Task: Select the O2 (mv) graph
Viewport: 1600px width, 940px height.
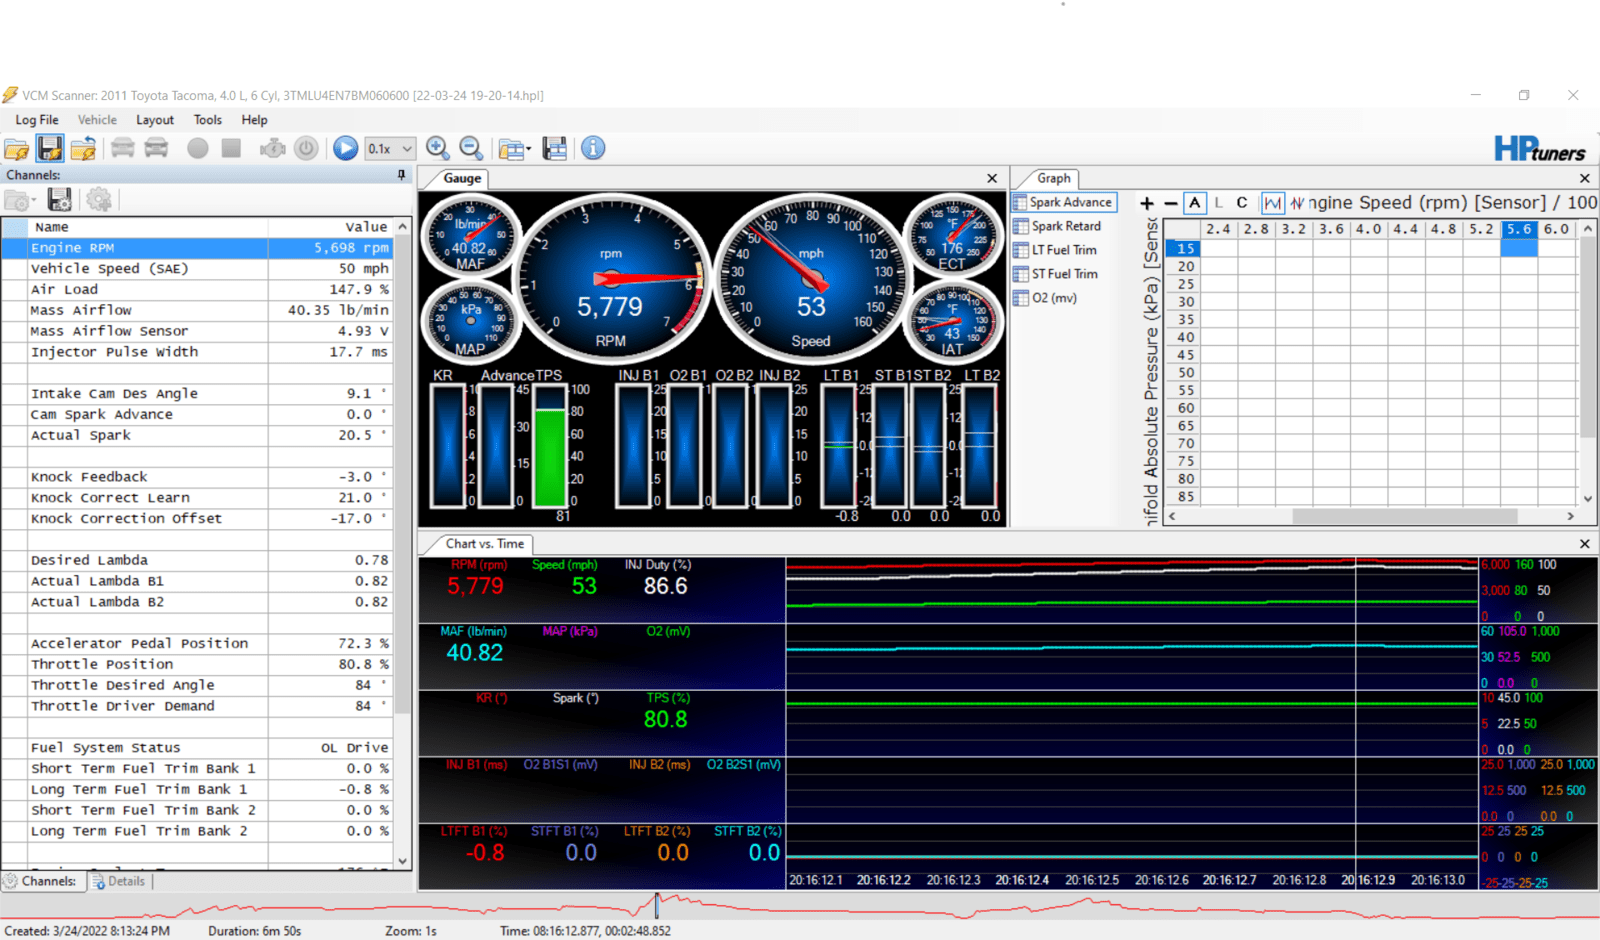Action: (x=1045, y=298)
